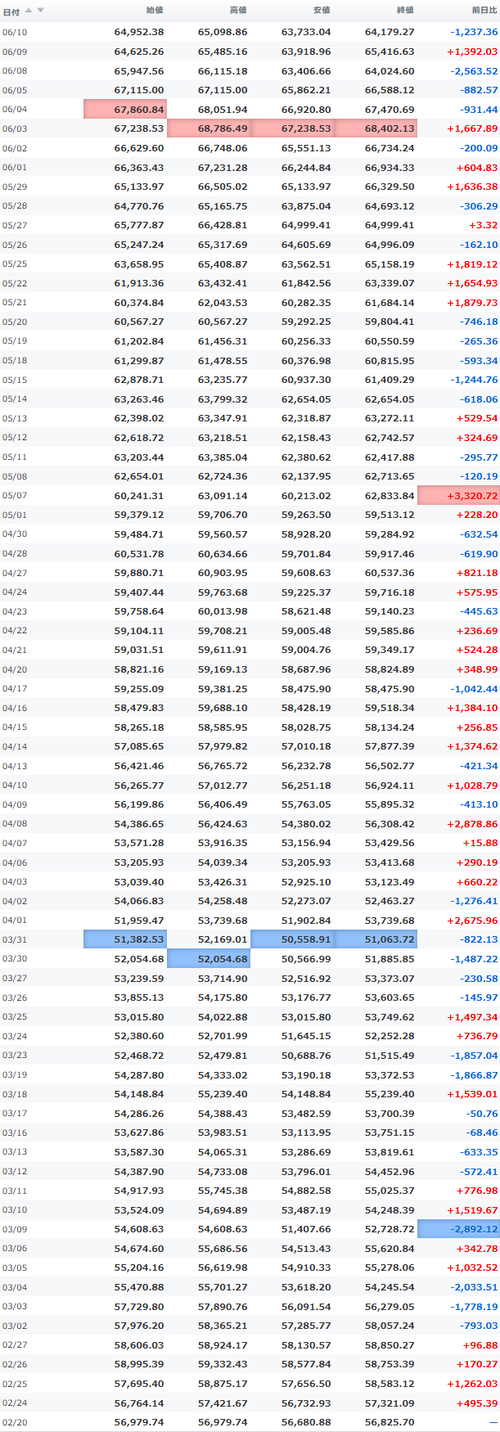
Task: Click the 始値 column header
Action: pos(154,9)
